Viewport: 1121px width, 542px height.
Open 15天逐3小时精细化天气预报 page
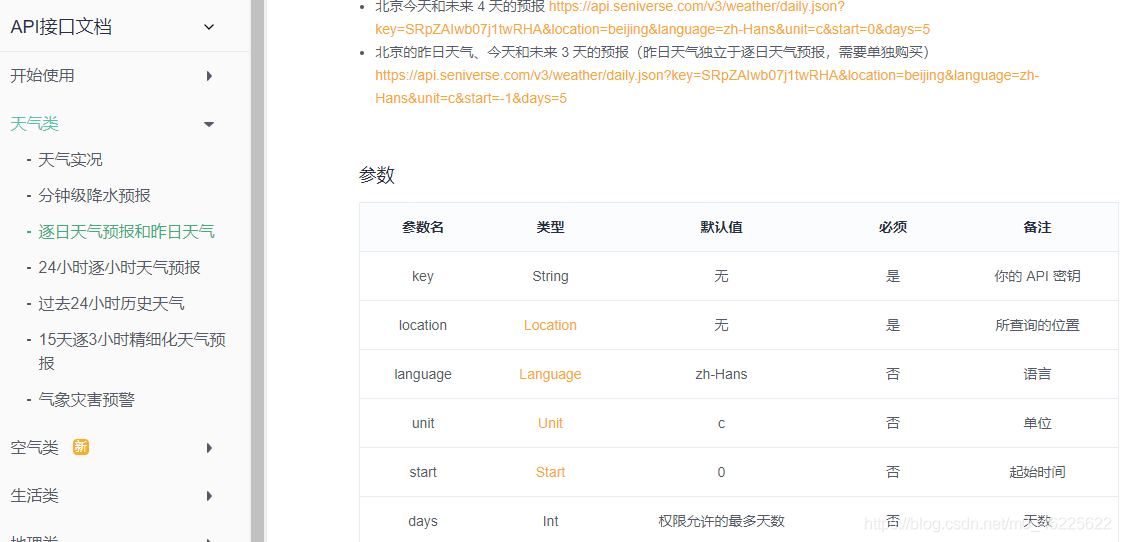(x=132, y=351)
